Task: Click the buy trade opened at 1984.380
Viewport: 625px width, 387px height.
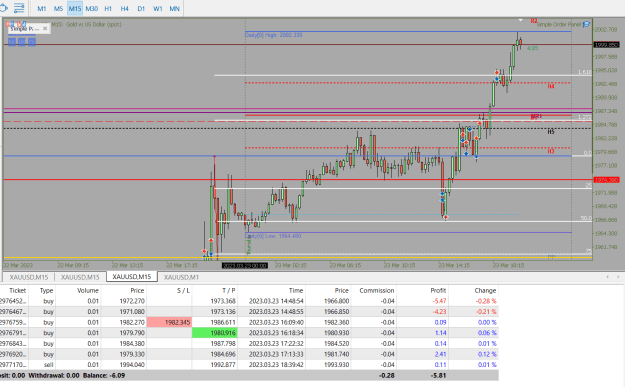Action: (x=249, y=344)
